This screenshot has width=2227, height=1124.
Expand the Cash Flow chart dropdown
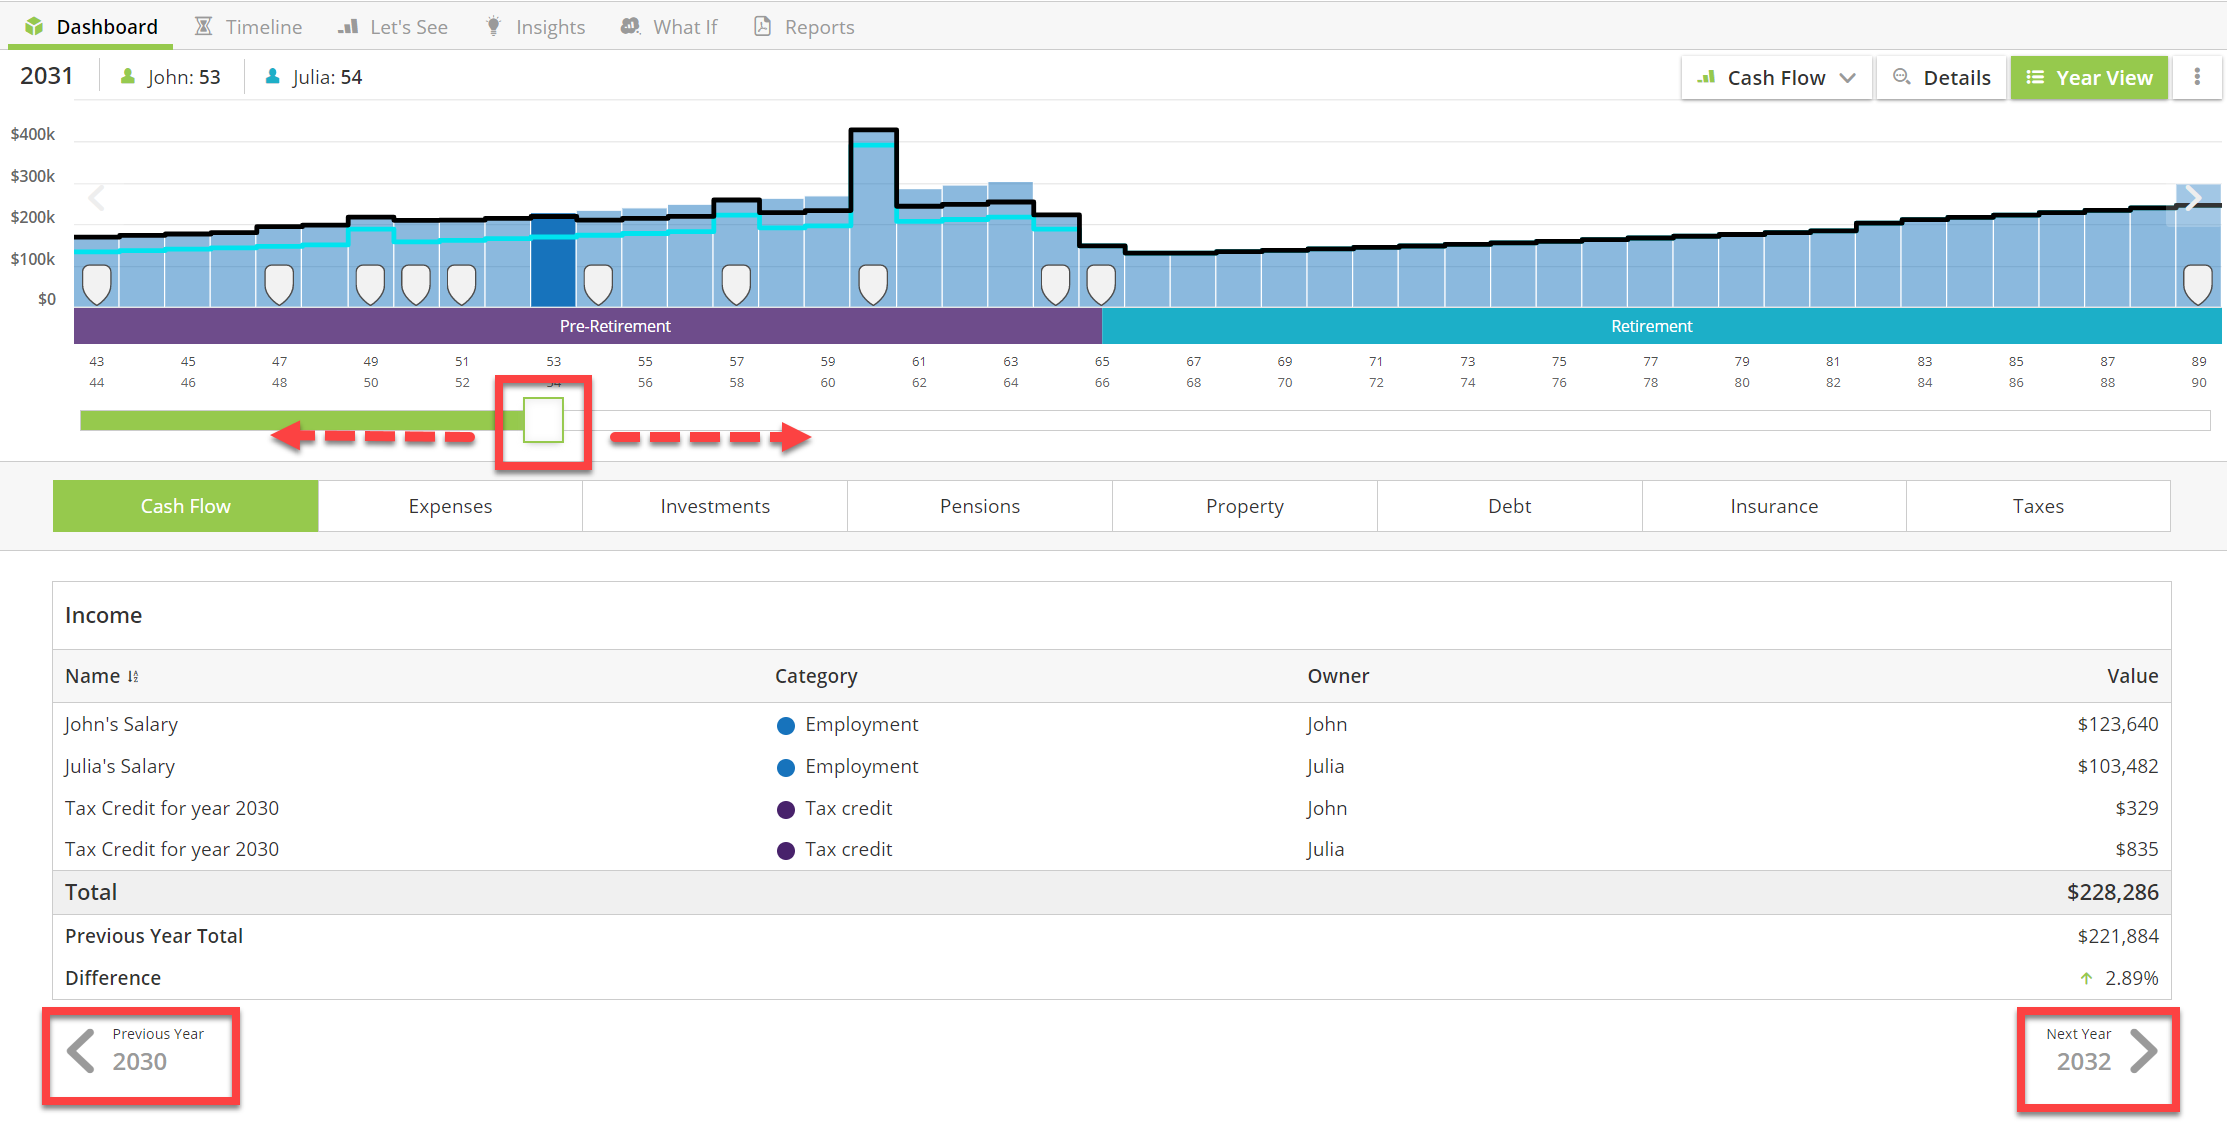[1776, 77]
